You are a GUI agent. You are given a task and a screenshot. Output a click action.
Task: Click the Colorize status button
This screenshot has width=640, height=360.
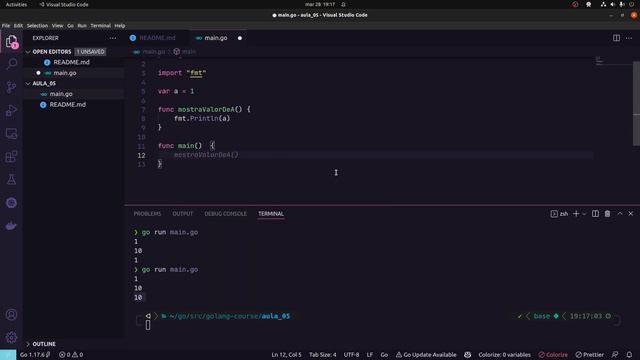point(553,355)
